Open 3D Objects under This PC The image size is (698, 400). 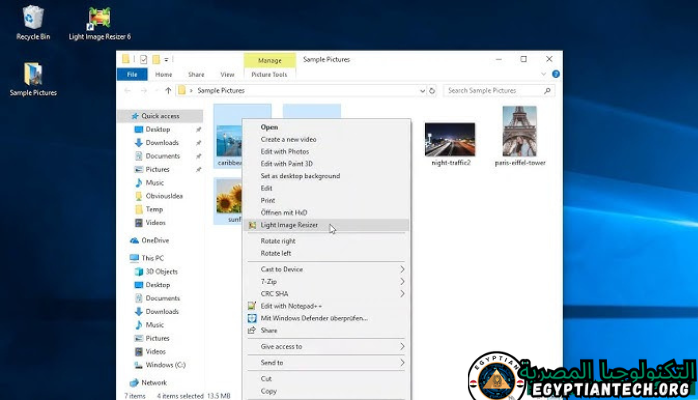coord(161,271)
